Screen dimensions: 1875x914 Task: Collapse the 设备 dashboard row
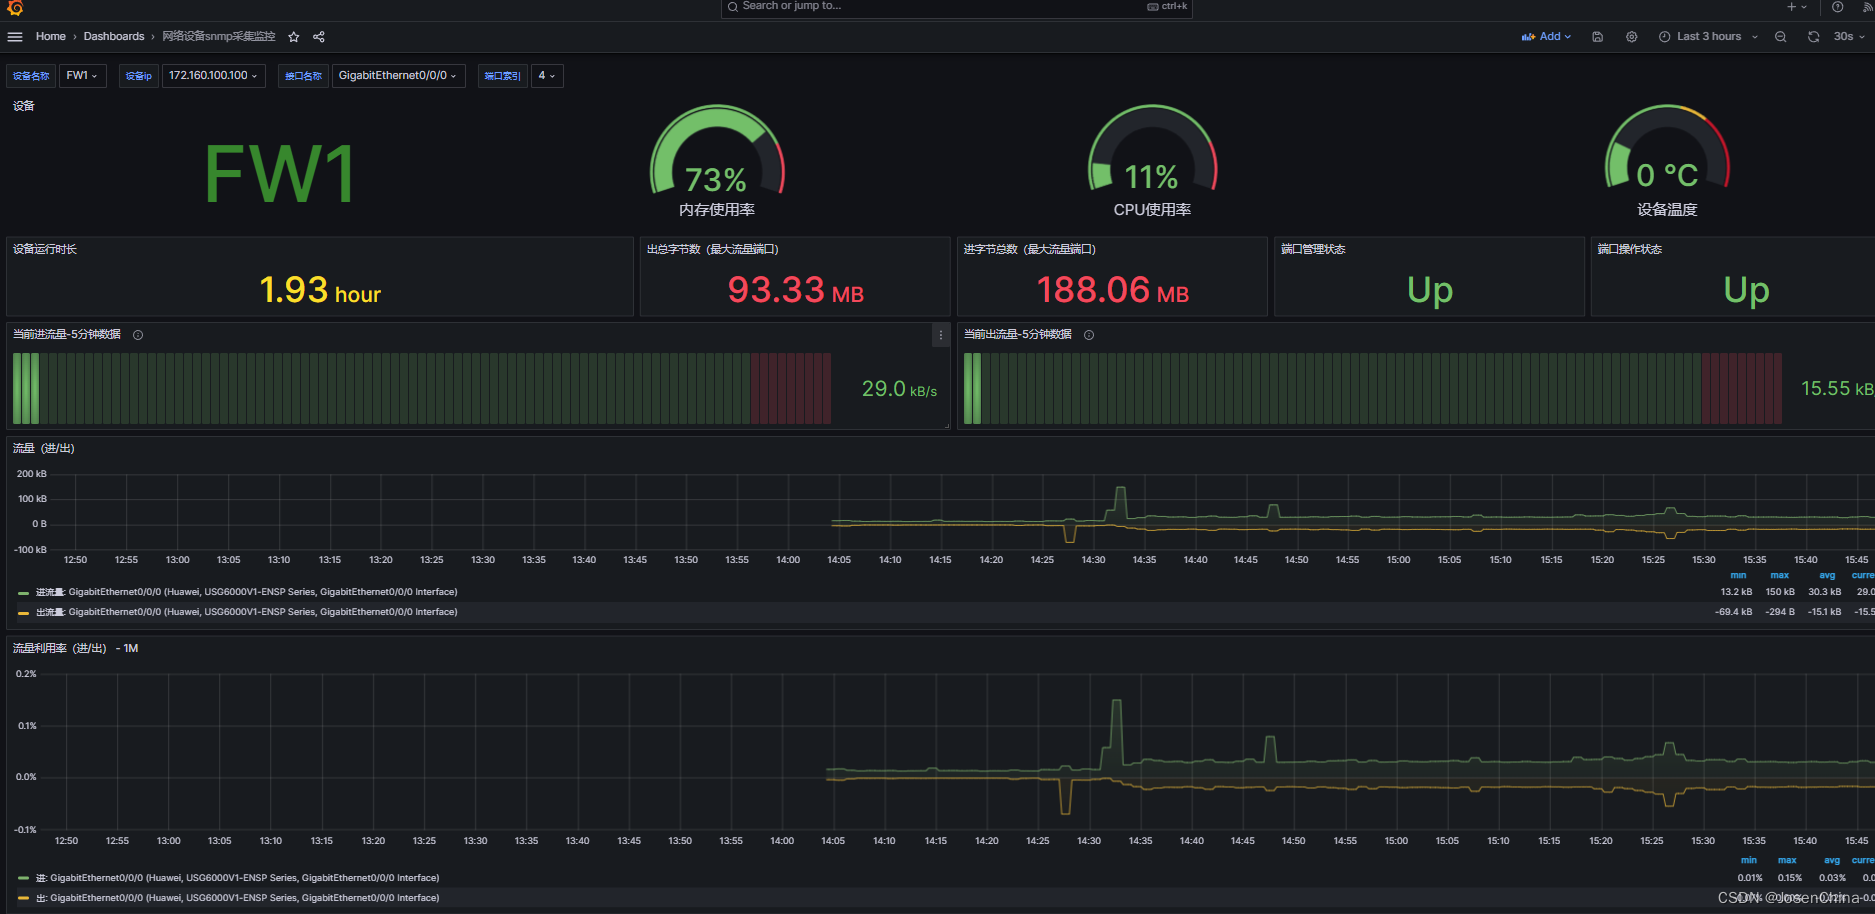pos(24,106)
